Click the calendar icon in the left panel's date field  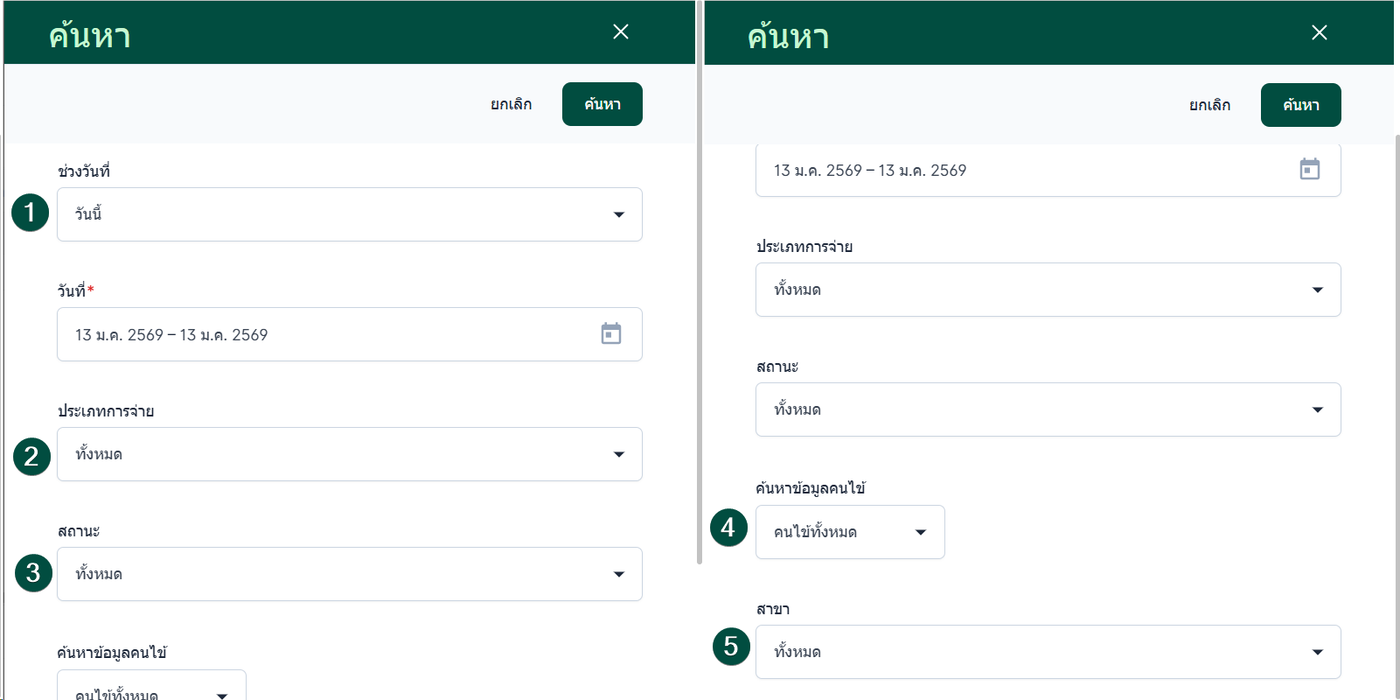pos(611,334)
